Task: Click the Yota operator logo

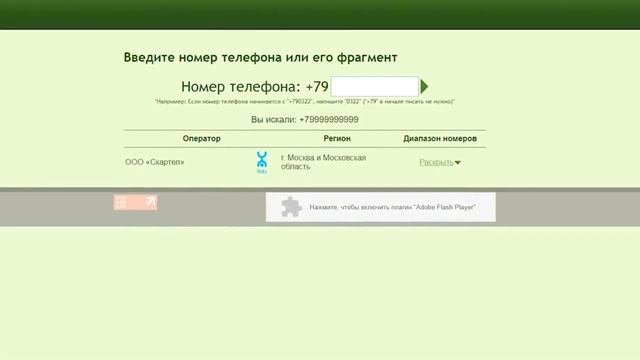Action: click(x=262, y=162)
